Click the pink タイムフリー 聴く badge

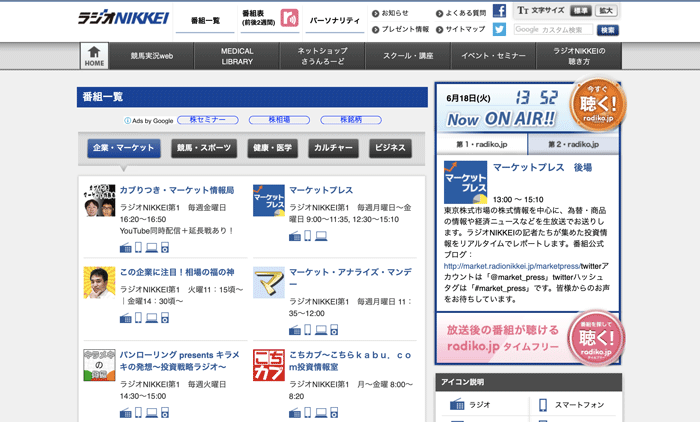pyautogui.click(x=597, y=338)
